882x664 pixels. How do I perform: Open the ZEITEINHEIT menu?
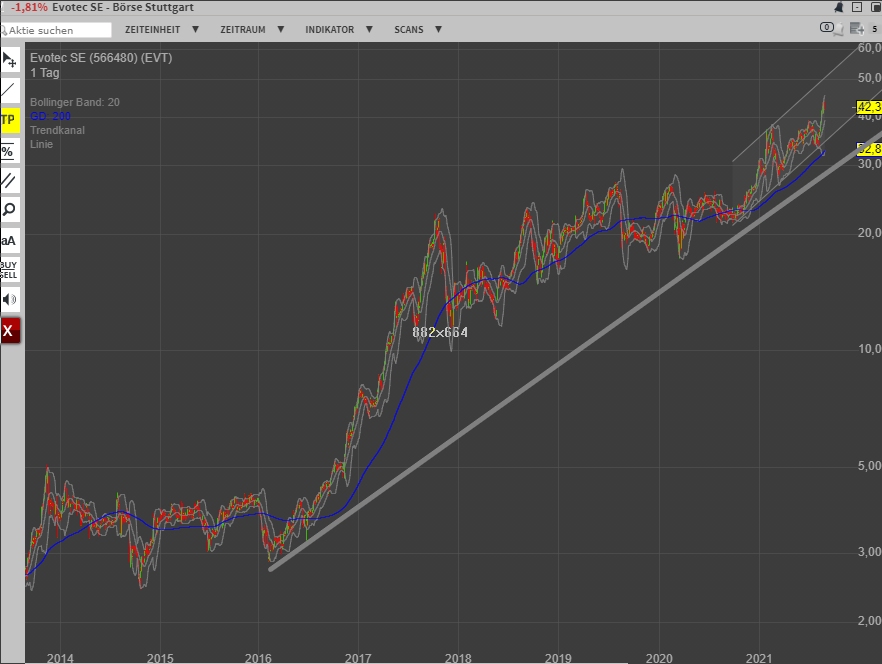click(152, 30)
